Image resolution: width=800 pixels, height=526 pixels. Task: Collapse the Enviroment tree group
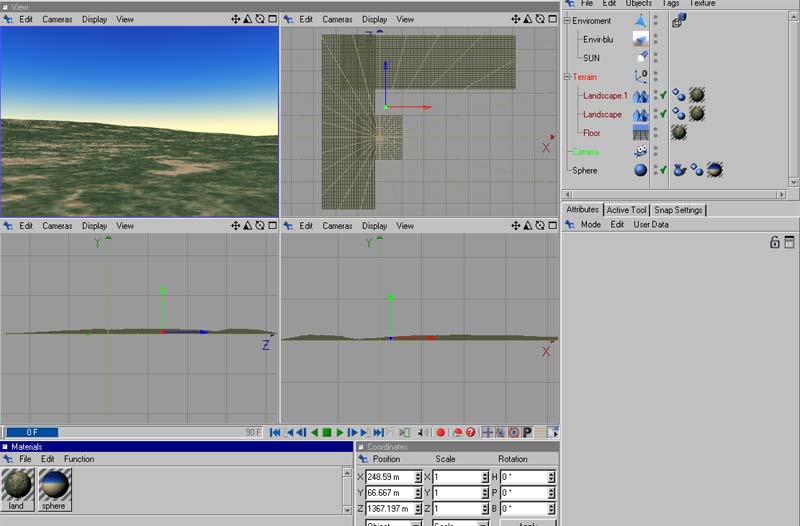tap(567, 21)
